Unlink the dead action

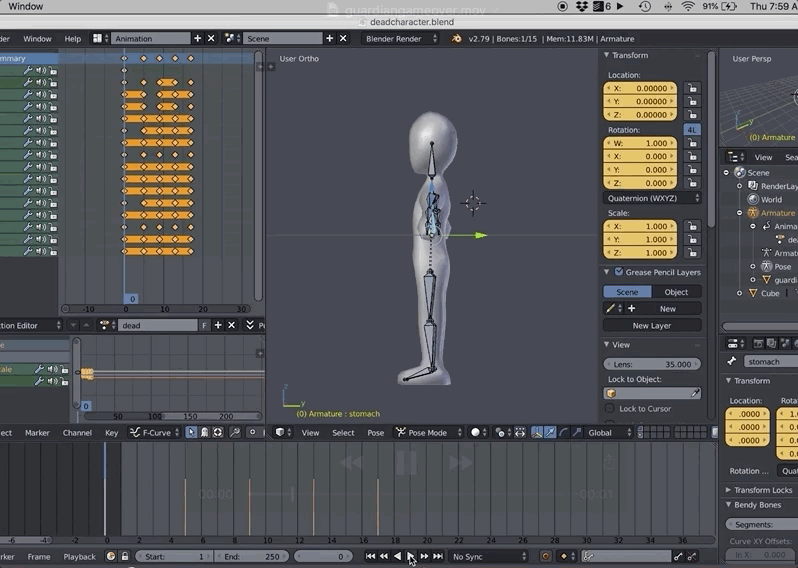(x=232, y=326)
